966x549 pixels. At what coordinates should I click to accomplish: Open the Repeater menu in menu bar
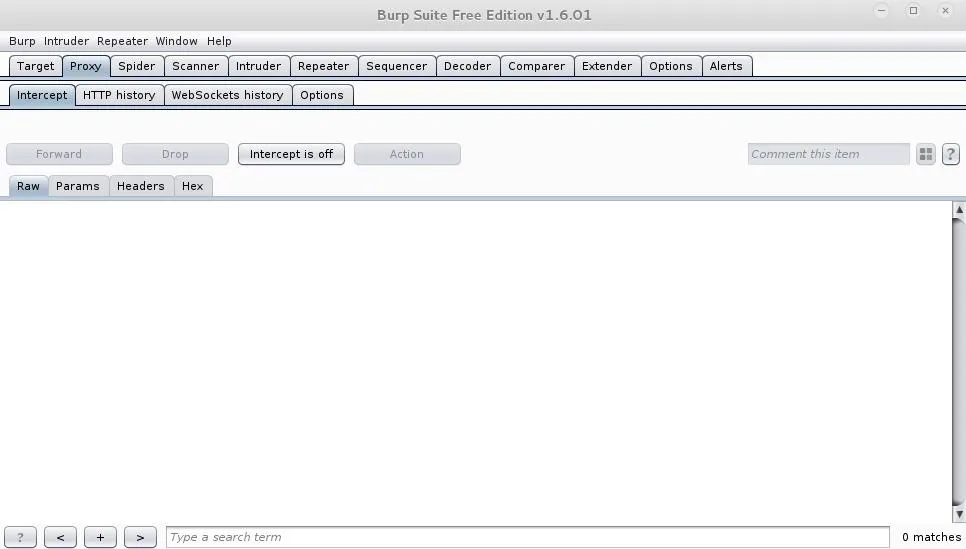[x=122, y=41]
